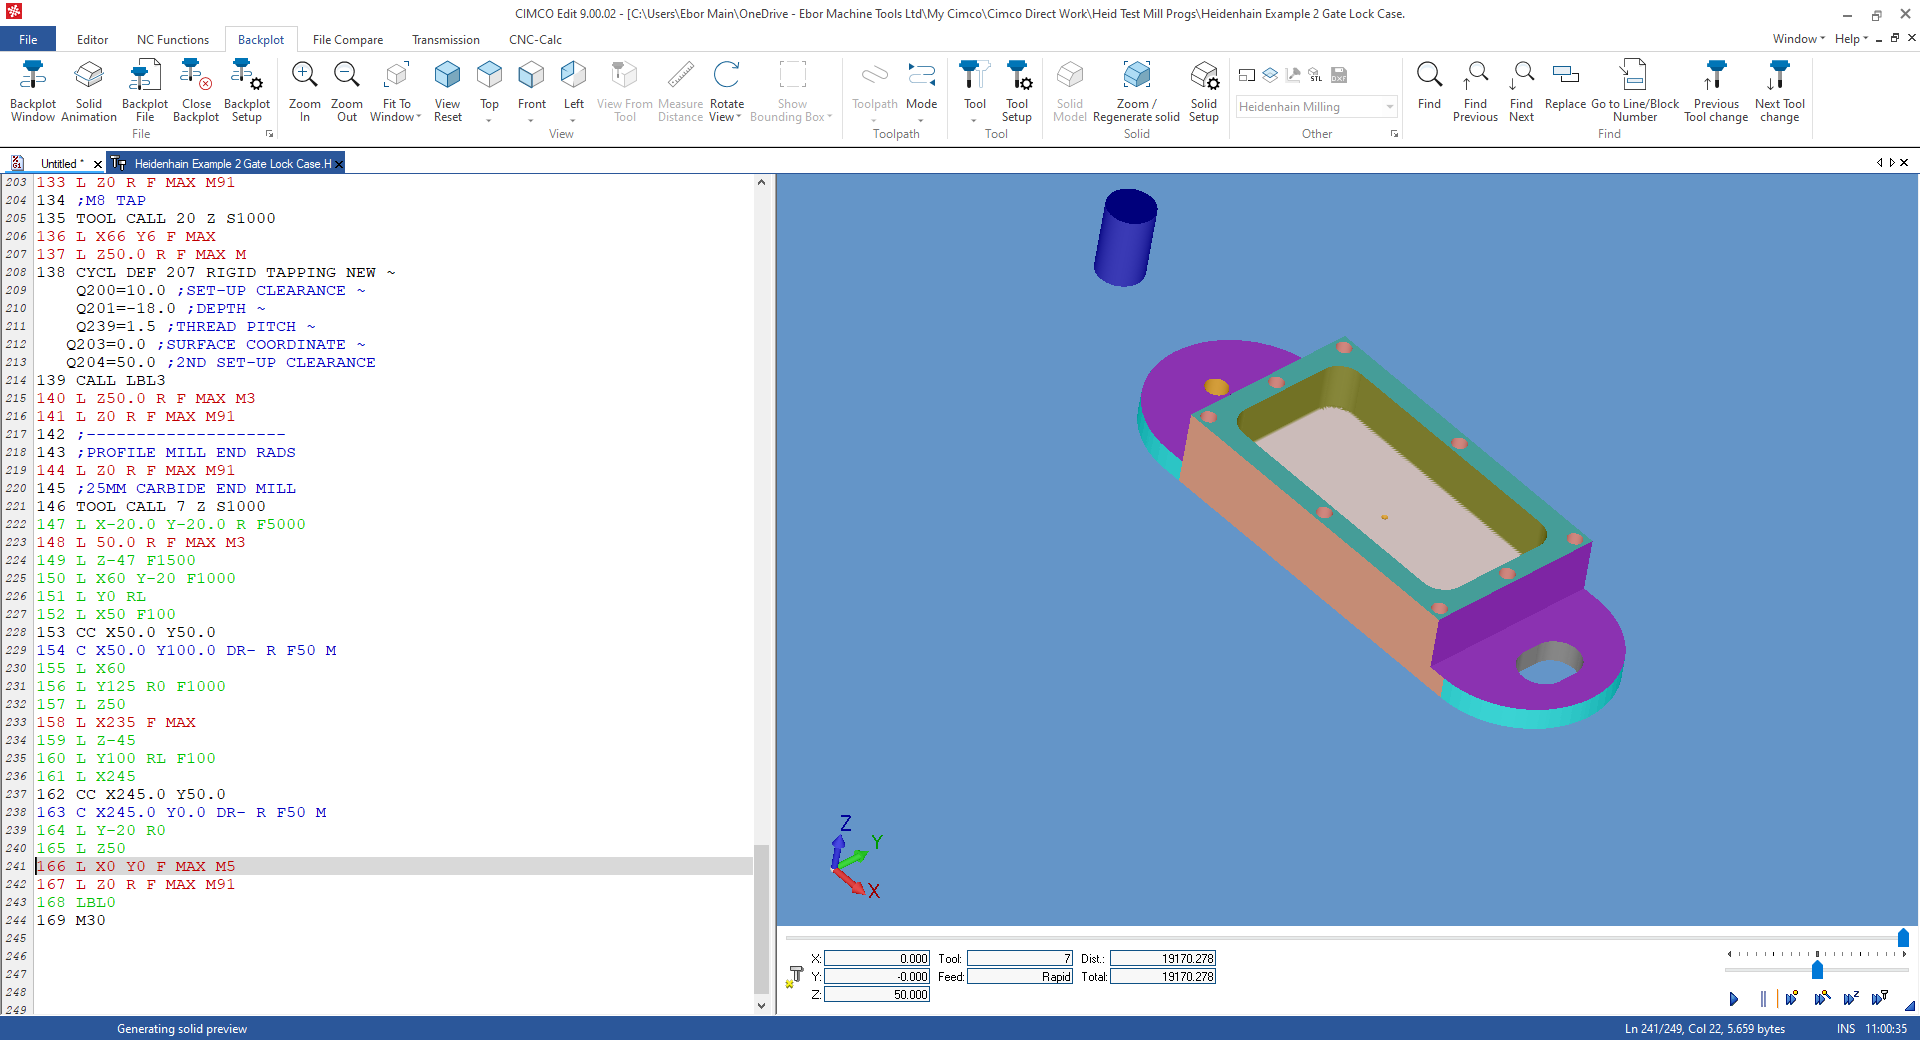Image resolution: width=1920 pixels, height=1040 pixels.
Task: Open the Backplot Window tool
Action: [33, 91]
